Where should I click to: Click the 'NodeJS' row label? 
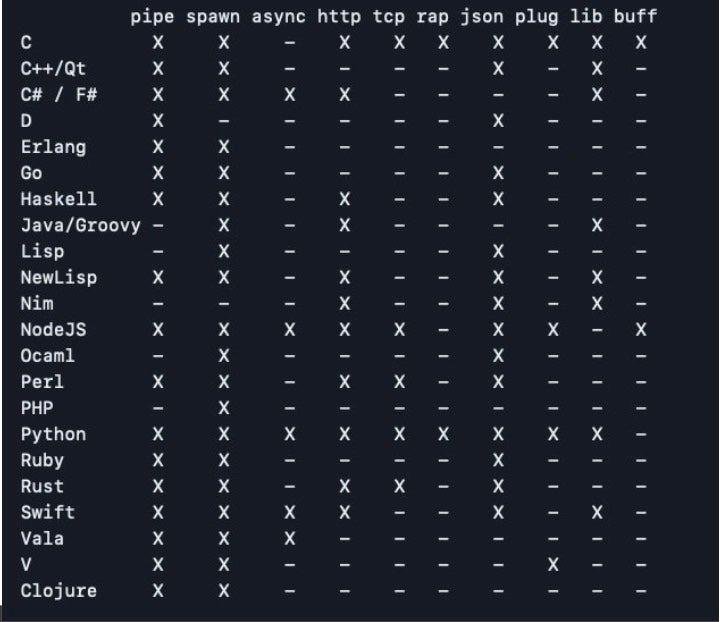point(53,329)
